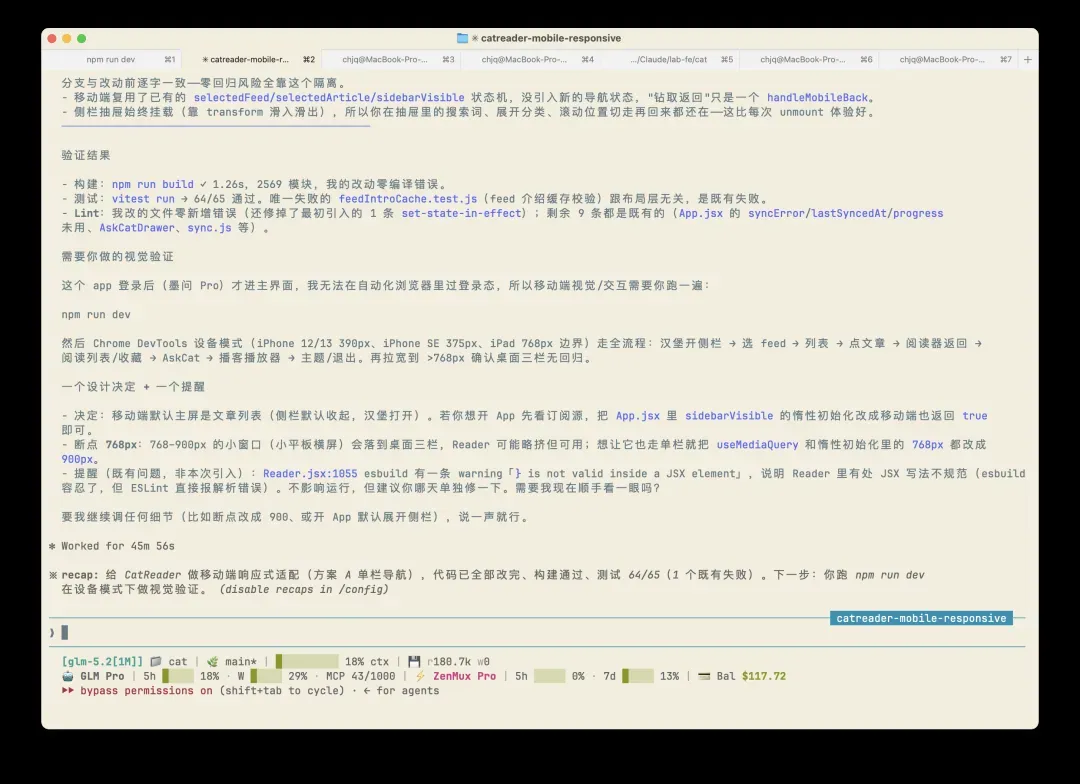Image resolution: width=1080 pixels, height=784 pixels.
Task: Open the .../Claude/lab-fe/cat tab
Action: click(669, 60)
